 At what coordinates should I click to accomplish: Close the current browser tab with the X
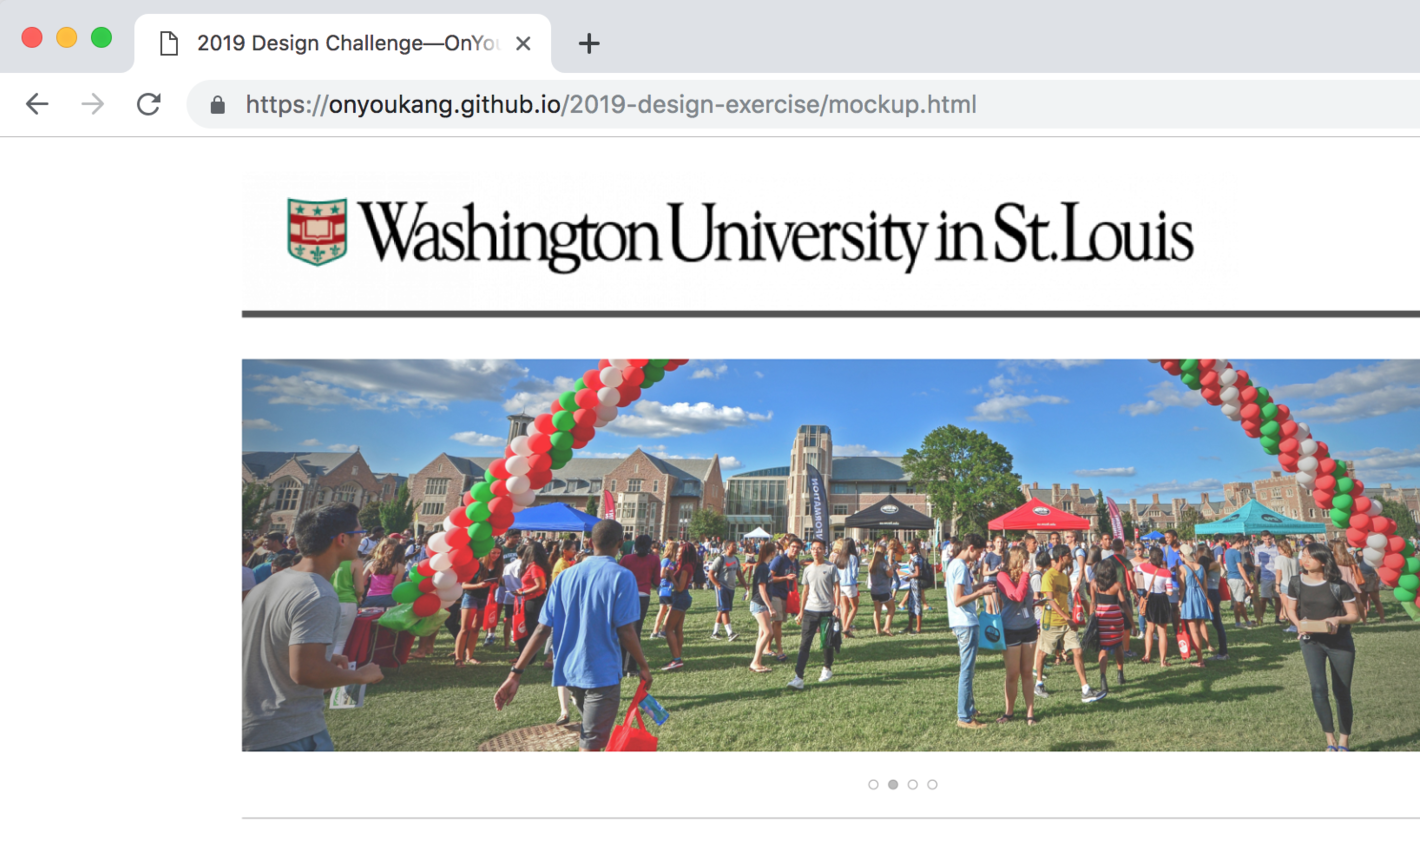524,42
